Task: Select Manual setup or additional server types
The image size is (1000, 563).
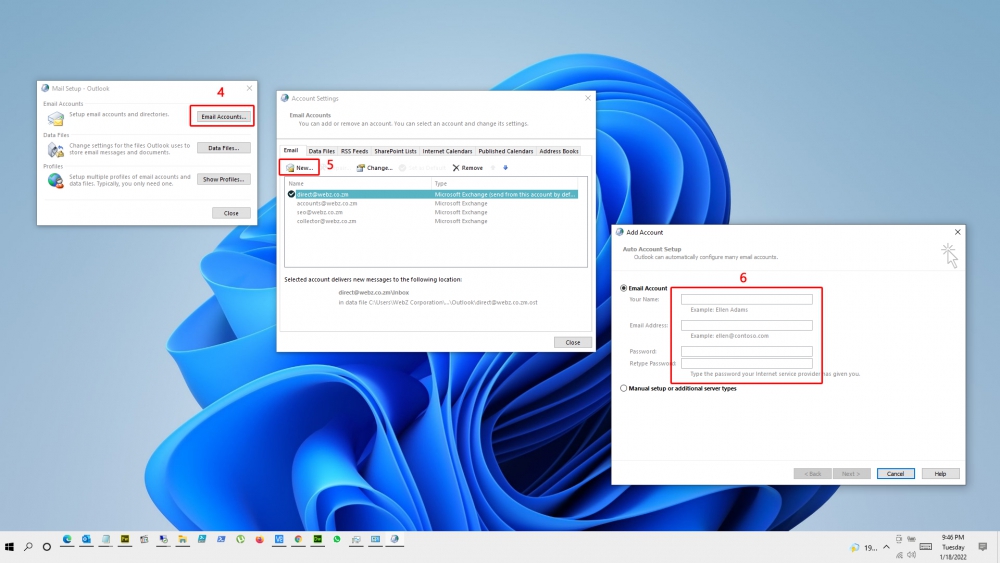Action: click(x=625, y=388)
